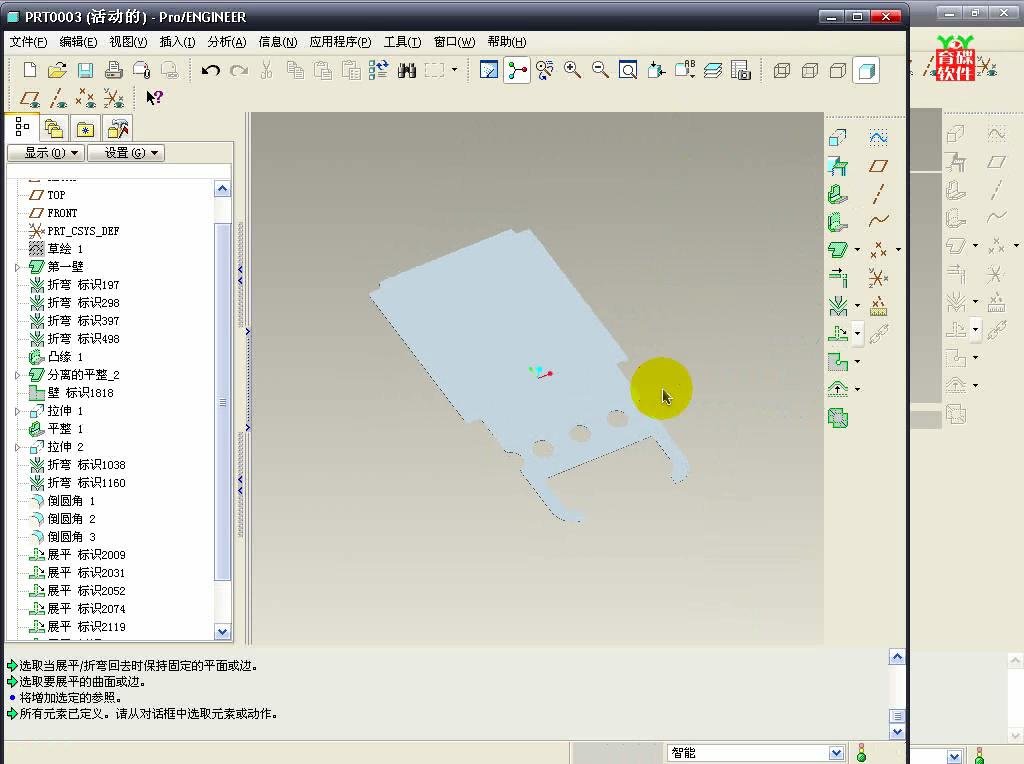
Task: Undo the last action
Action: click(210, 70)
